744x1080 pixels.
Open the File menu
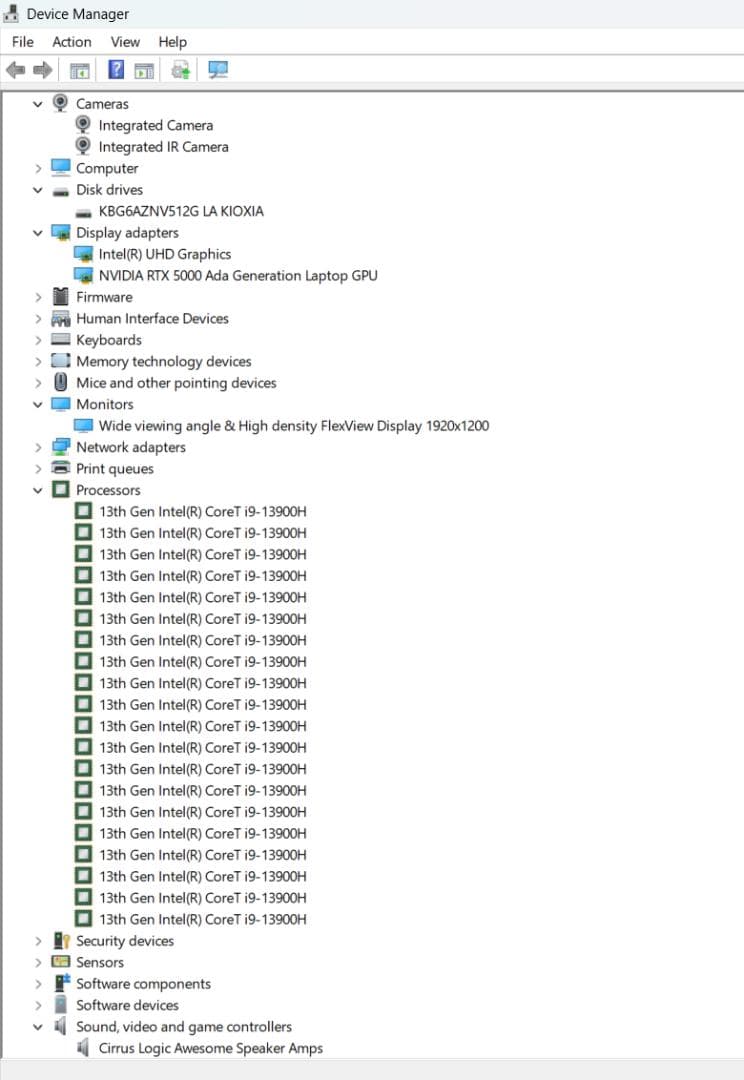pyautogui.click(x=22, y=42)
